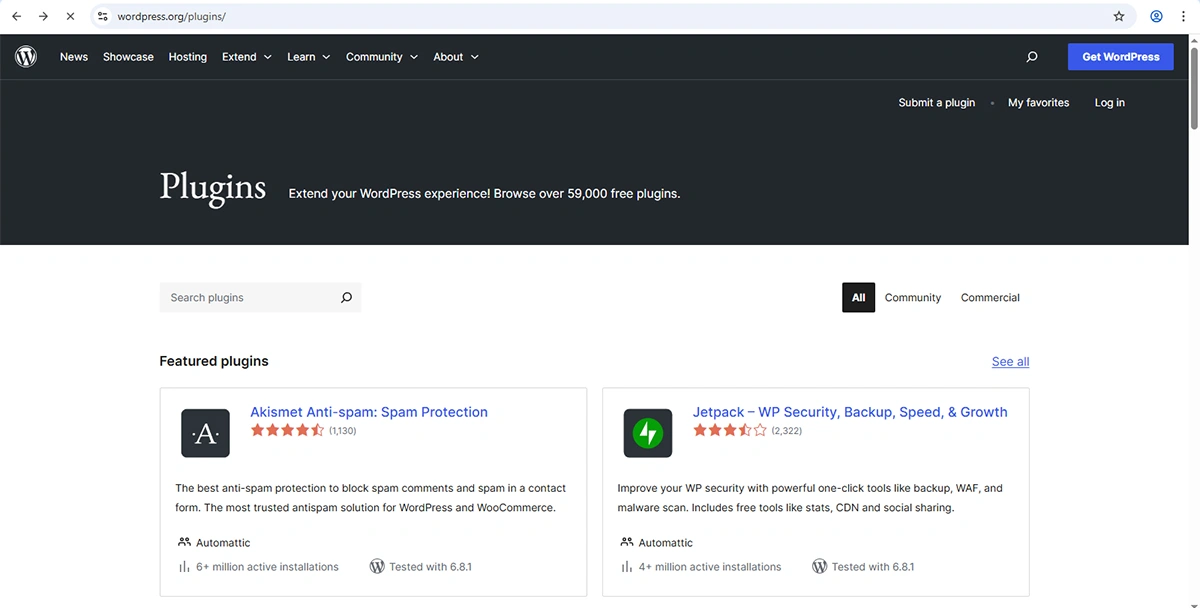Click the browser address bar URL
This screenshot has width=1200, height=608.
(x=171, y=17)
